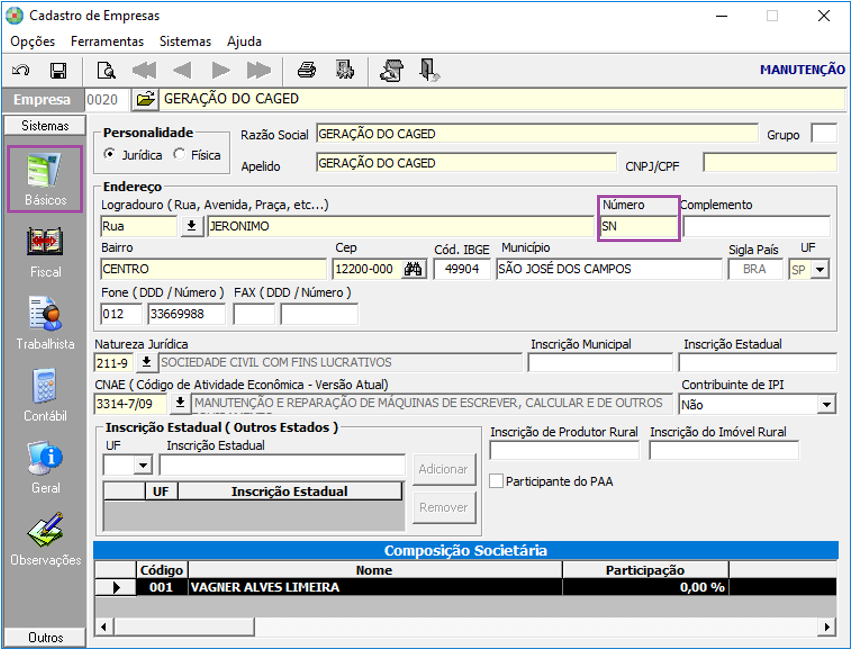Click the Complemento input field
The image size is (851, 651).
coord(757,226)
